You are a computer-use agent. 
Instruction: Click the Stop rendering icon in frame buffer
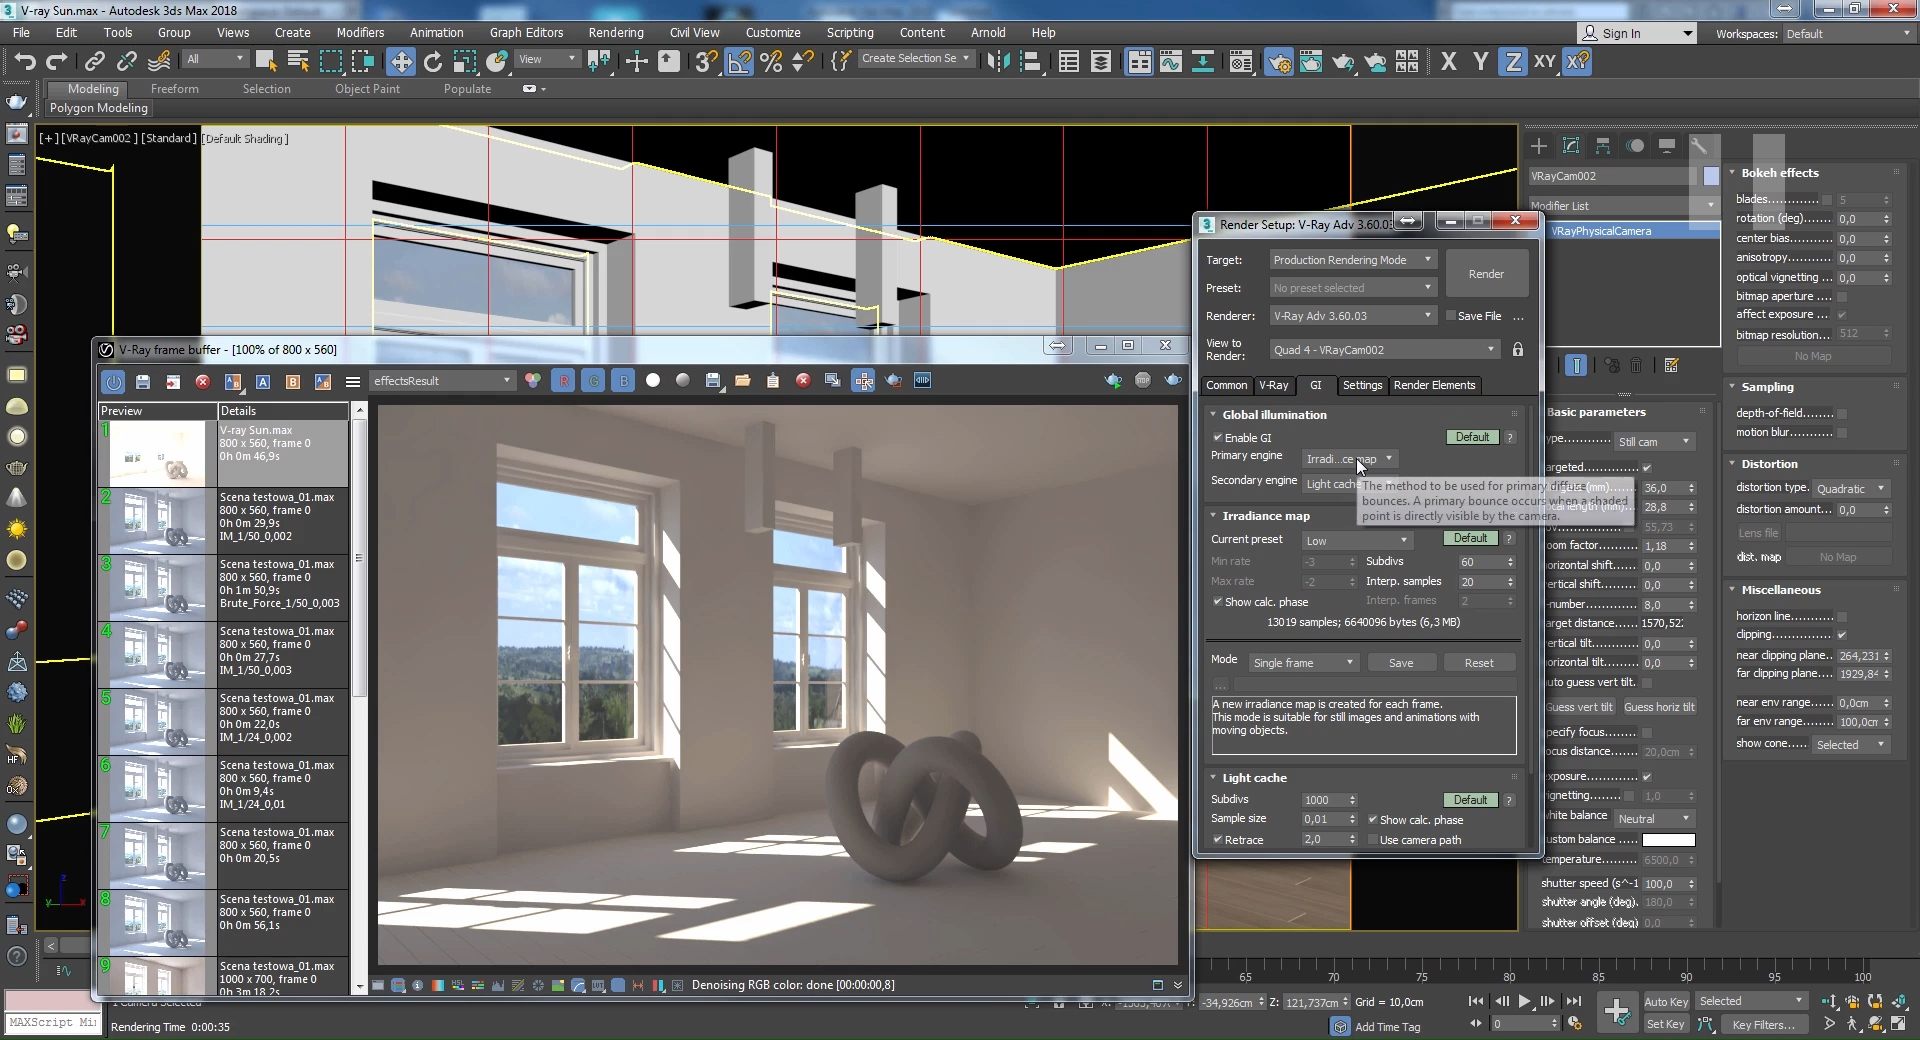pos(1143,381)
